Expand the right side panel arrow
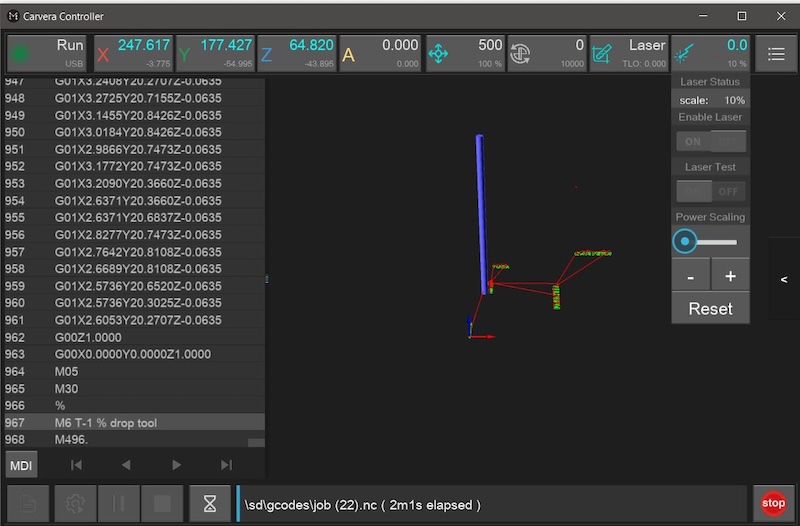Image resolution: width=800 pixels, height=526 pixels. [x=784, y=279]
